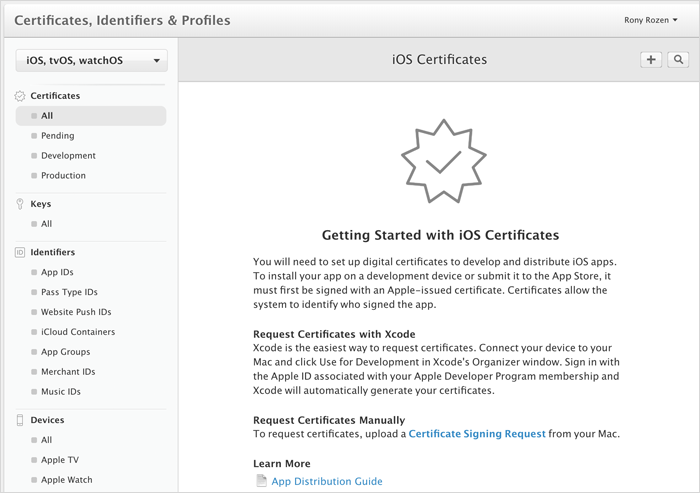The width and height of the screenshot is (700, 493).
Task: Click Getting Started with iOS Certificates heading
Action: [440, 235]
